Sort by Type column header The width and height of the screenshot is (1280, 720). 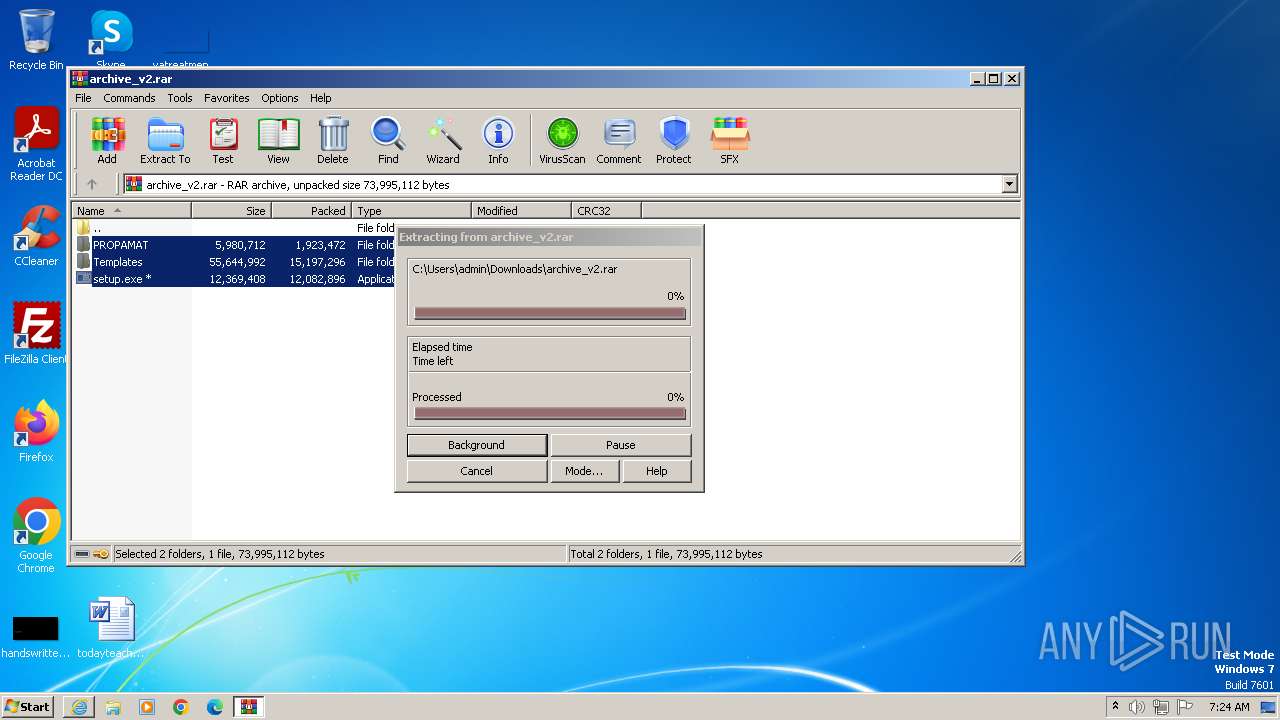(x=411, y=210)
